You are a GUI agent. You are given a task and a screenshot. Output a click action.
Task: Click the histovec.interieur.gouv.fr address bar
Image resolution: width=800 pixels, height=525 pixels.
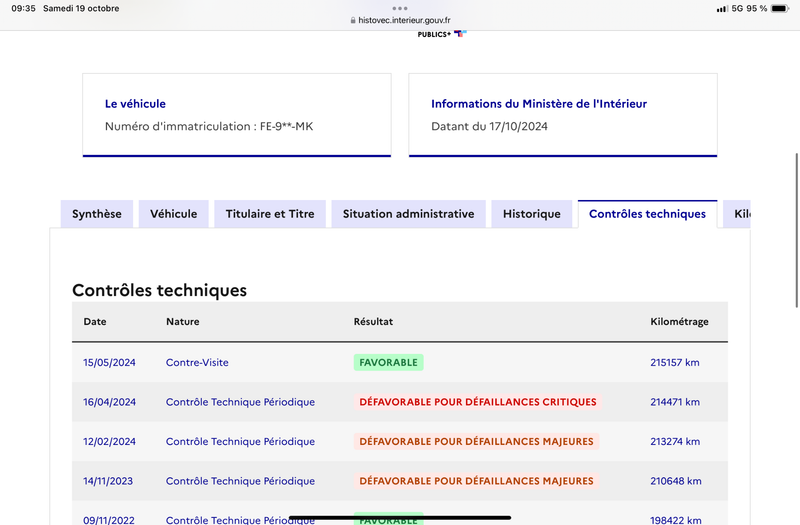click(400, 20)
